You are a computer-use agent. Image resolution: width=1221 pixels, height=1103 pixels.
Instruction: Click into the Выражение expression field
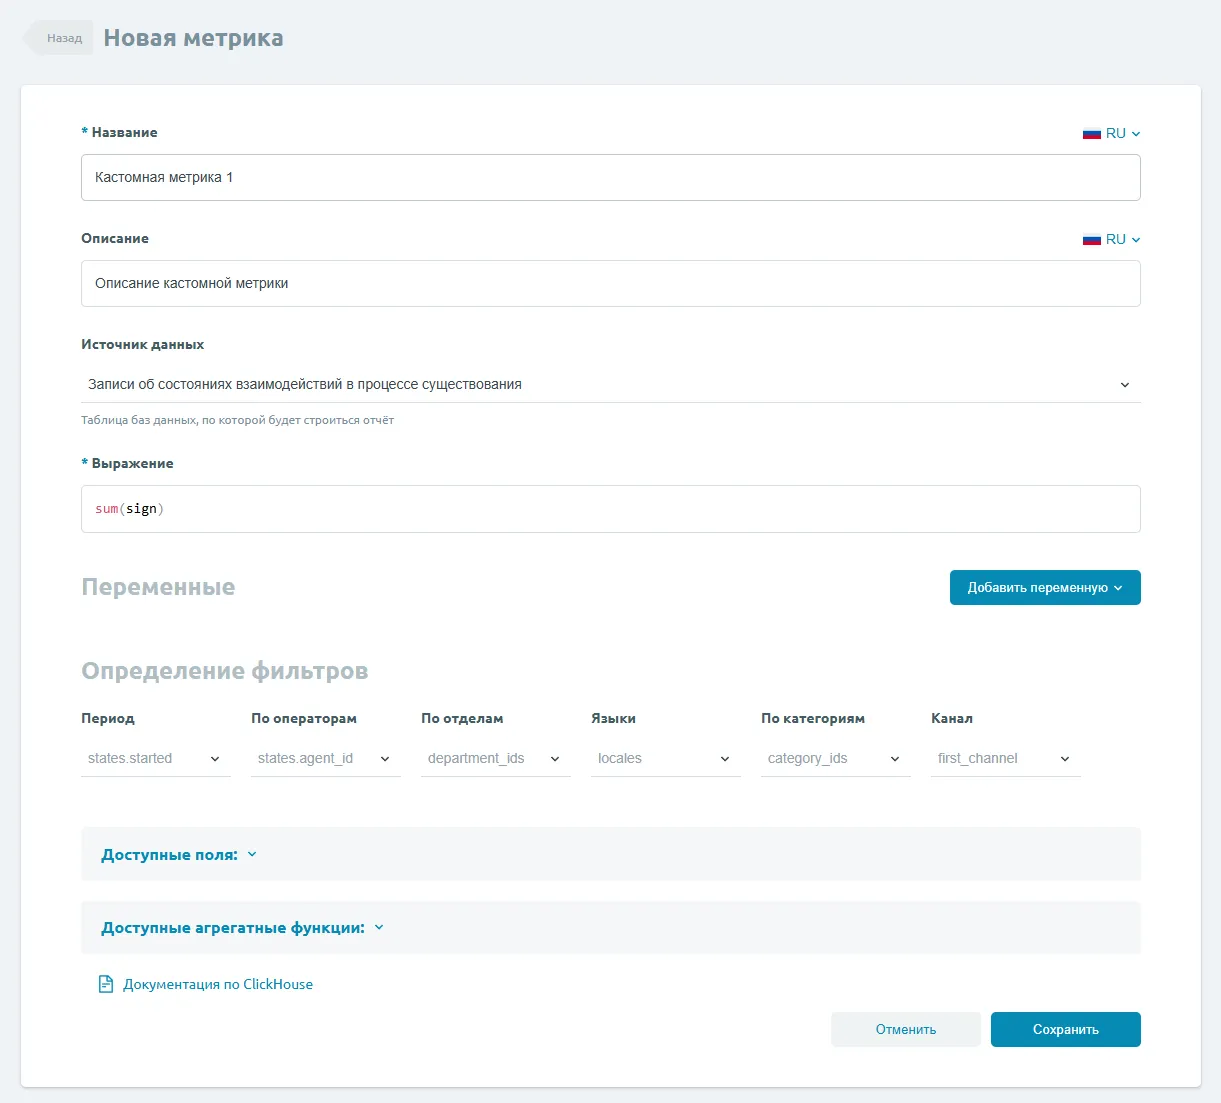(610, 509)
